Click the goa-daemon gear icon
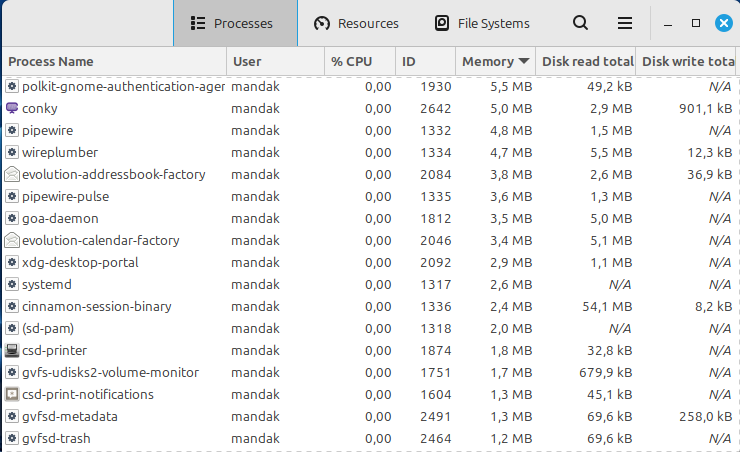The height and width of the screenshot is (452, 740). click(12, 218)
